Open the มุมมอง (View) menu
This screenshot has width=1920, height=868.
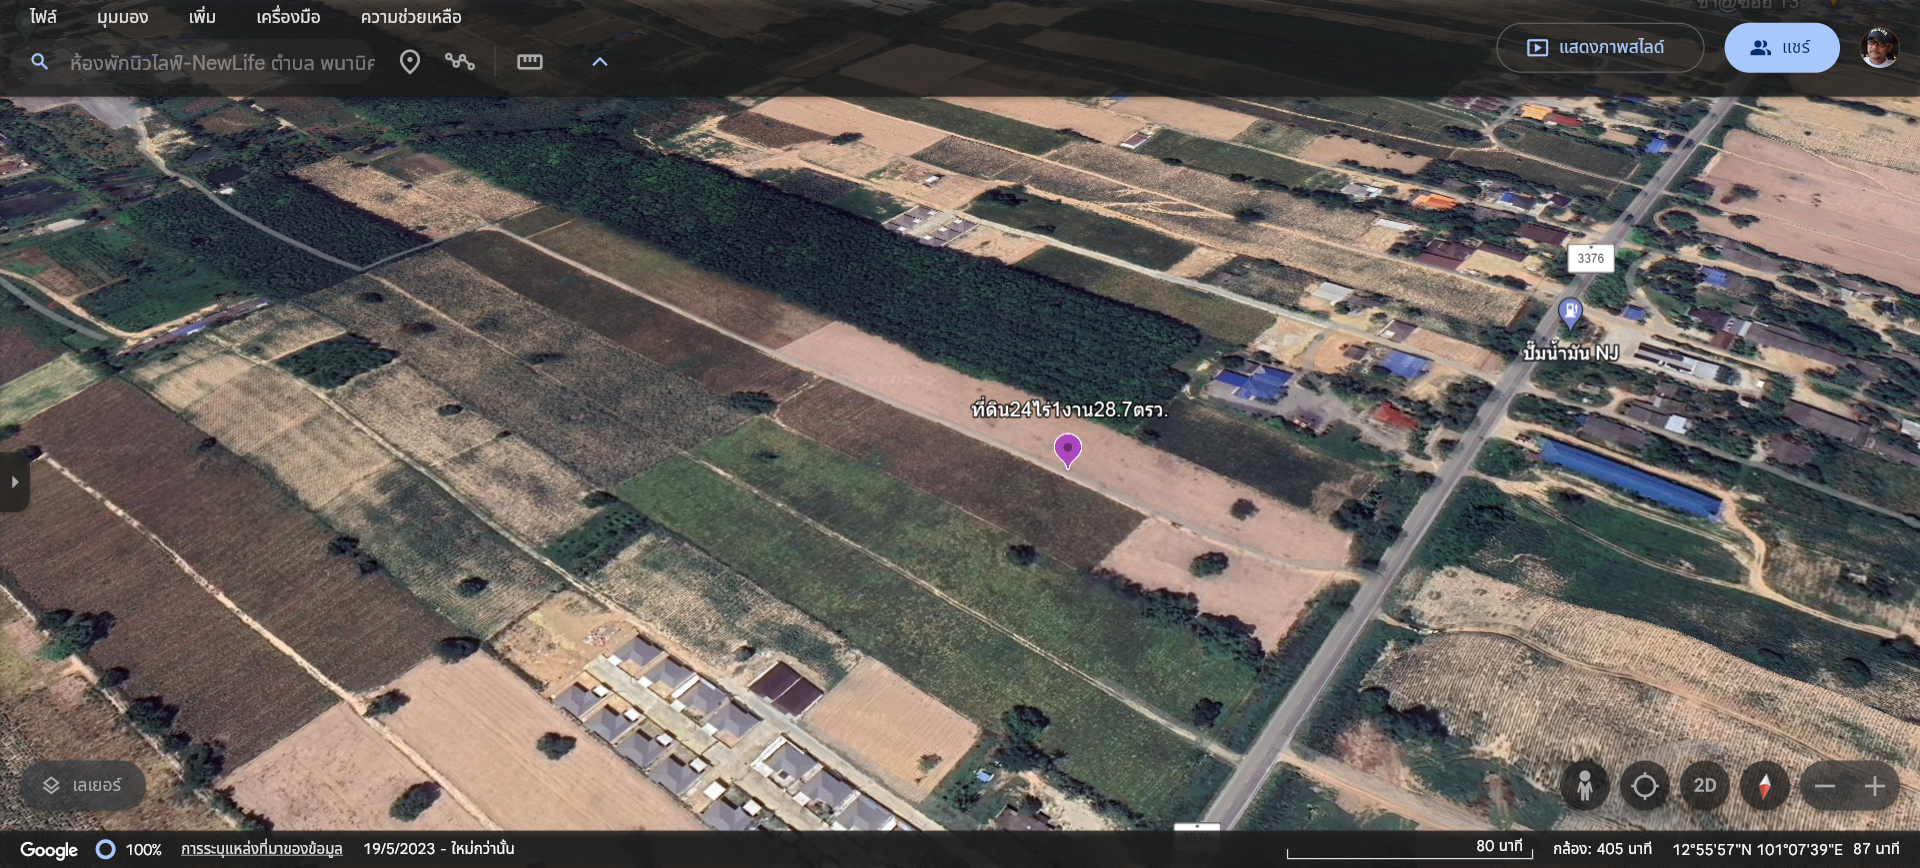122,17
